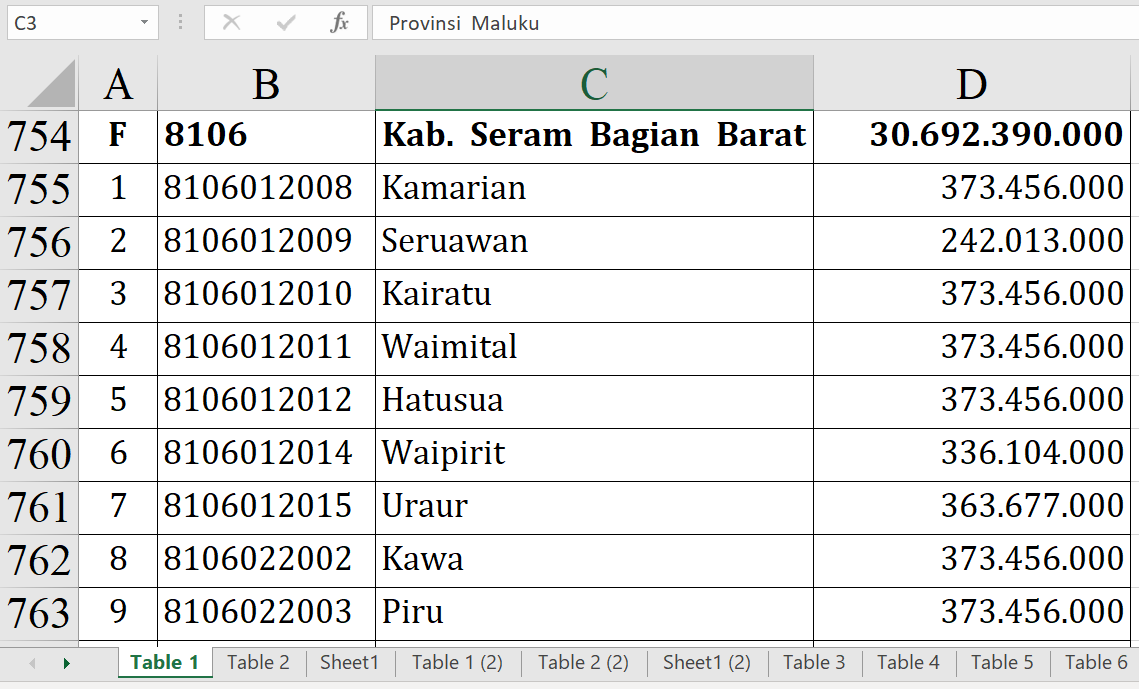This screenshot has width=1139, height=689.
Task: Click the formula bar text Provinsi Maluku
Action: (464, 23)
